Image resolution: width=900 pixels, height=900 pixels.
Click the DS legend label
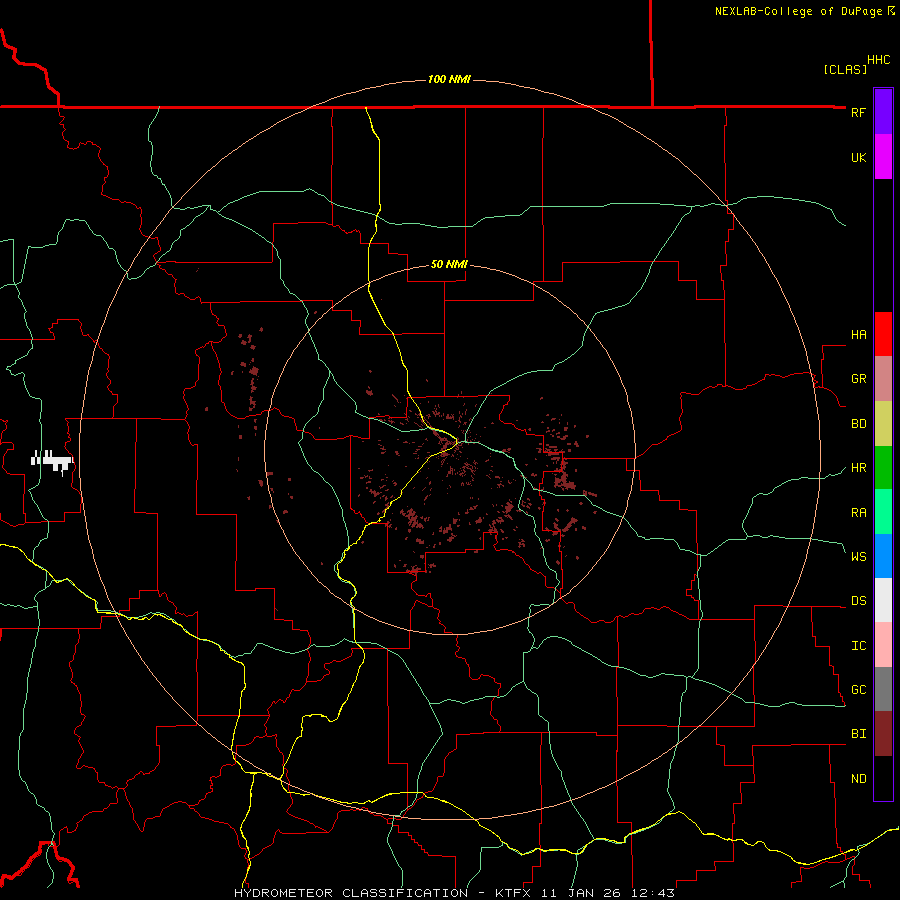[858, 601]
